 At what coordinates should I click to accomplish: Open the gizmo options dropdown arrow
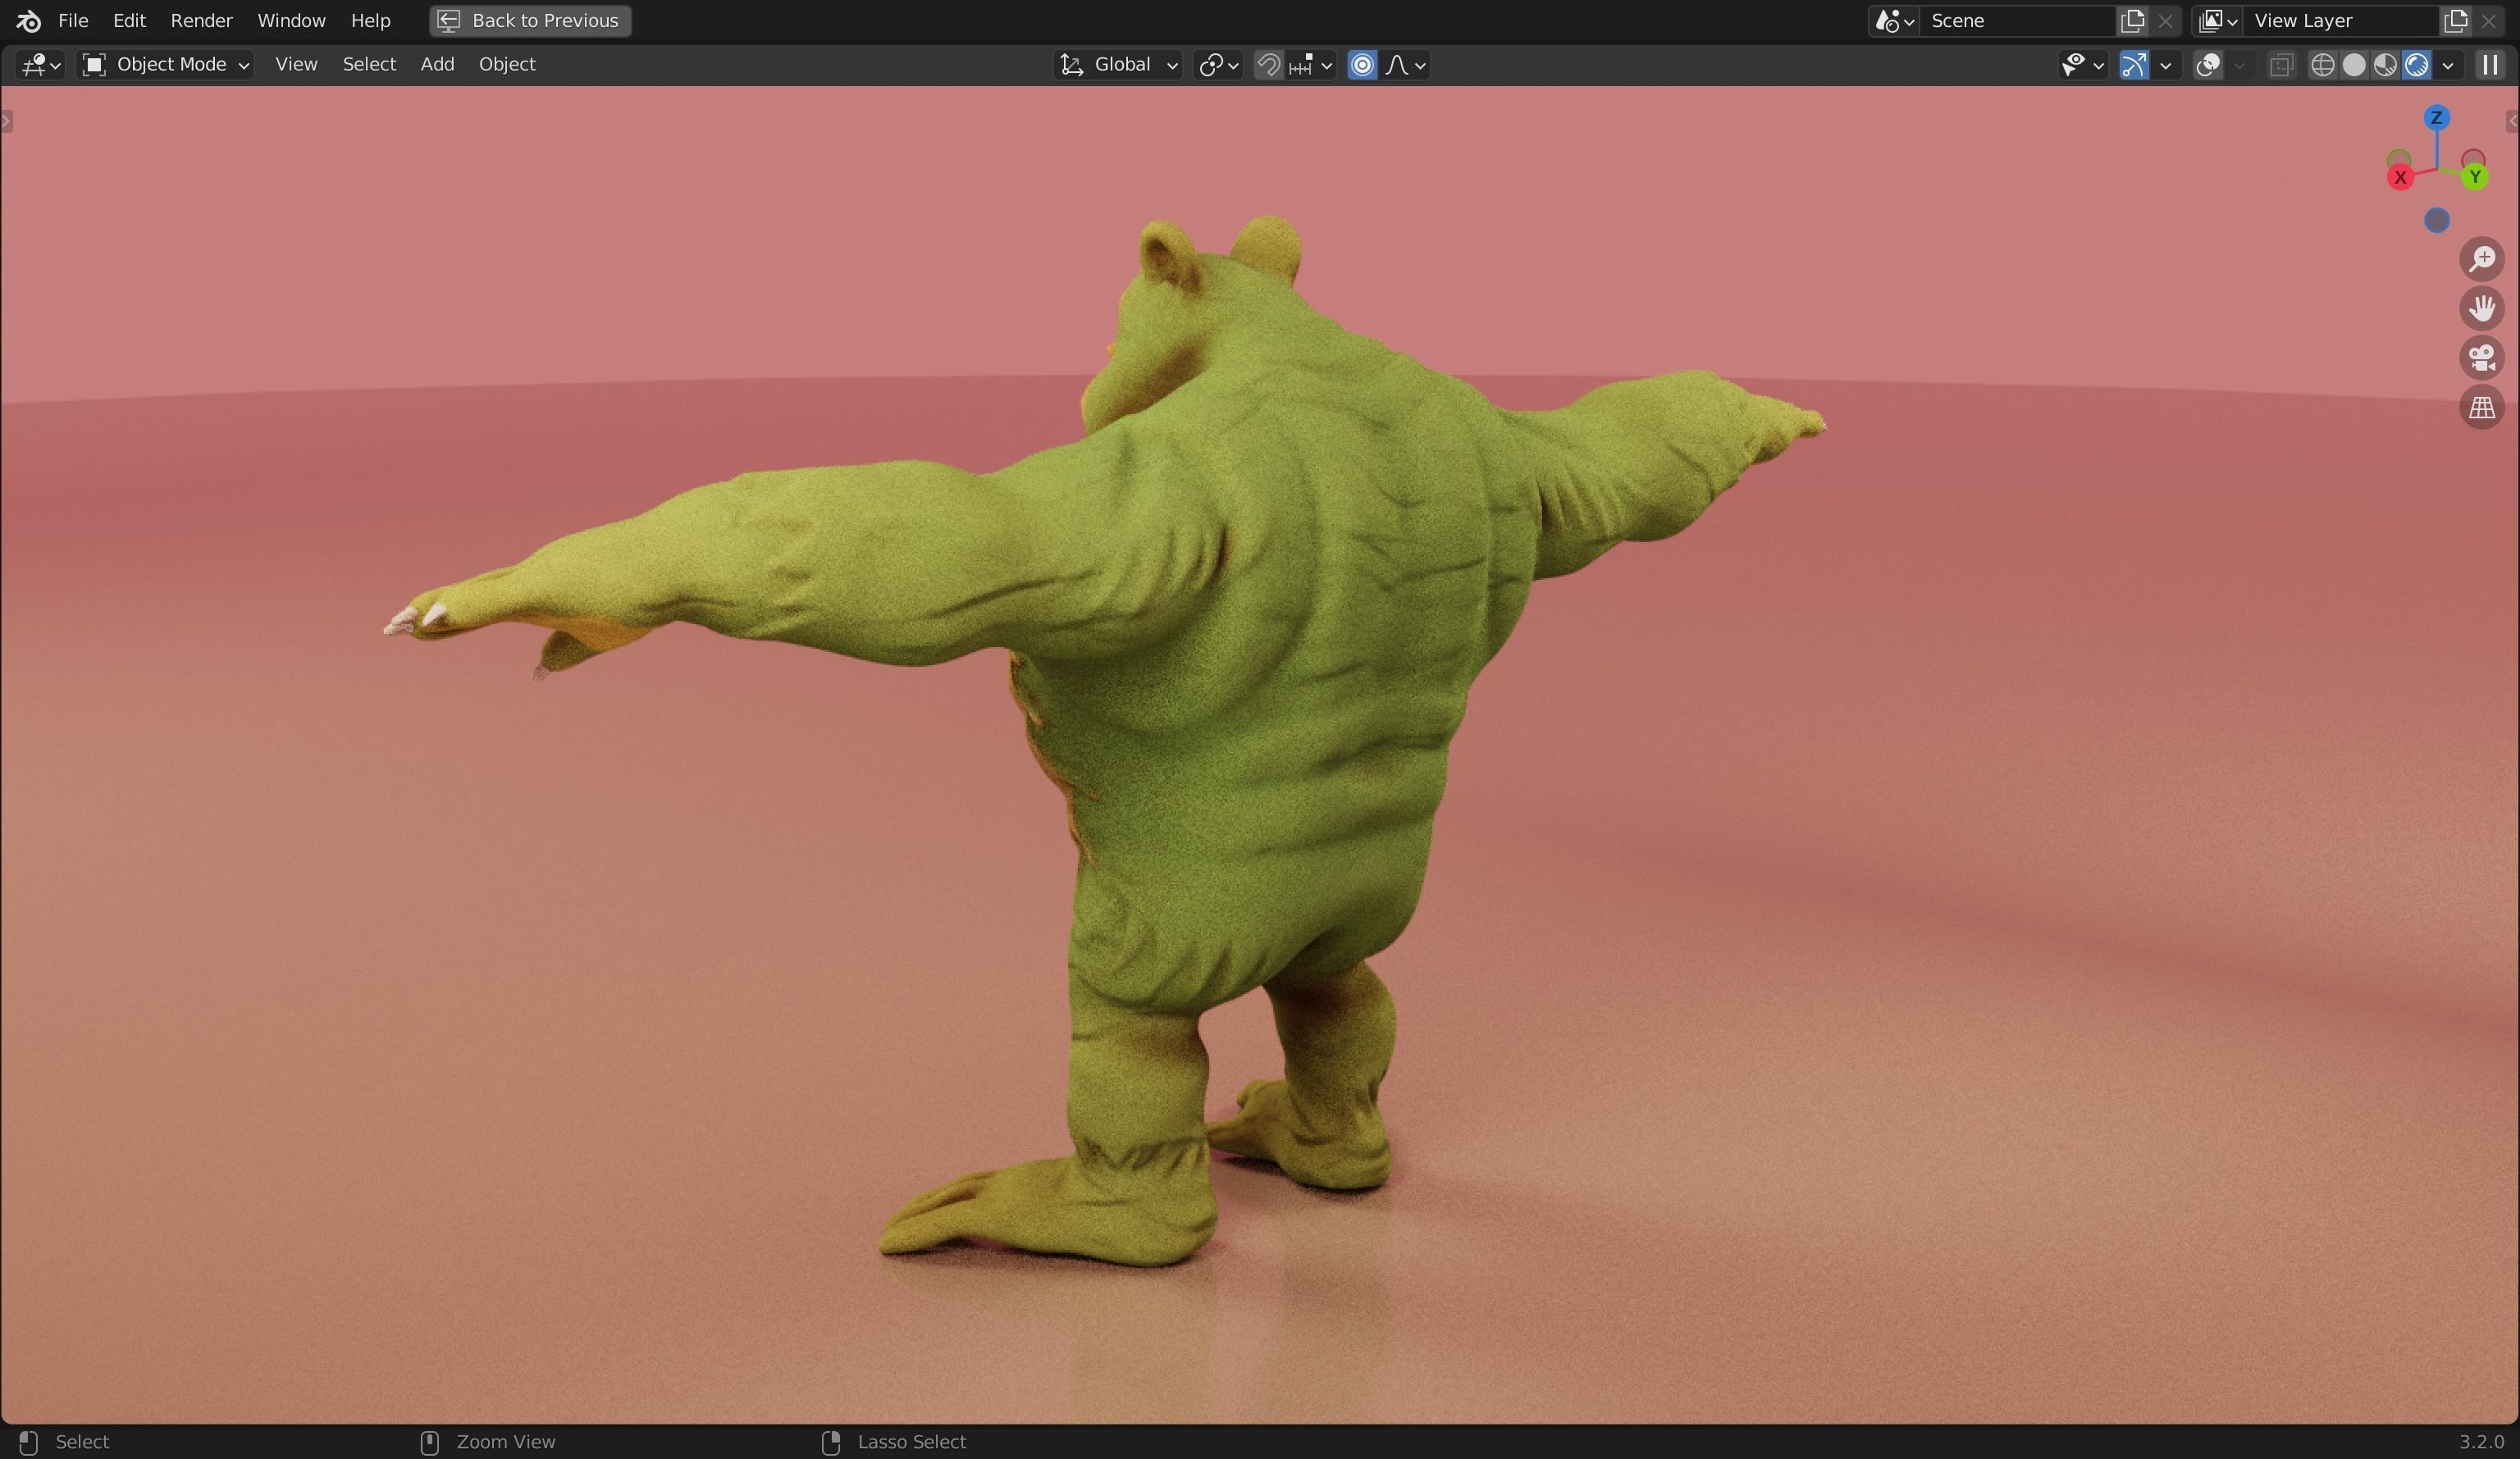tap(2166, 65)
